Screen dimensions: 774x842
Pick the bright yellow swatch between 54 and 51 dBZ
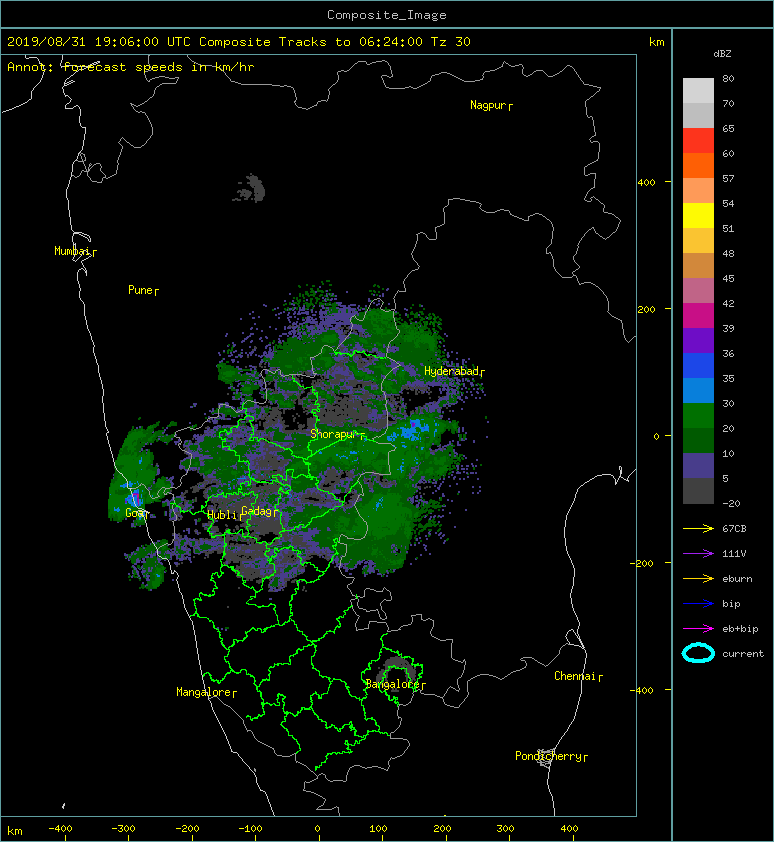click(698, 215)
